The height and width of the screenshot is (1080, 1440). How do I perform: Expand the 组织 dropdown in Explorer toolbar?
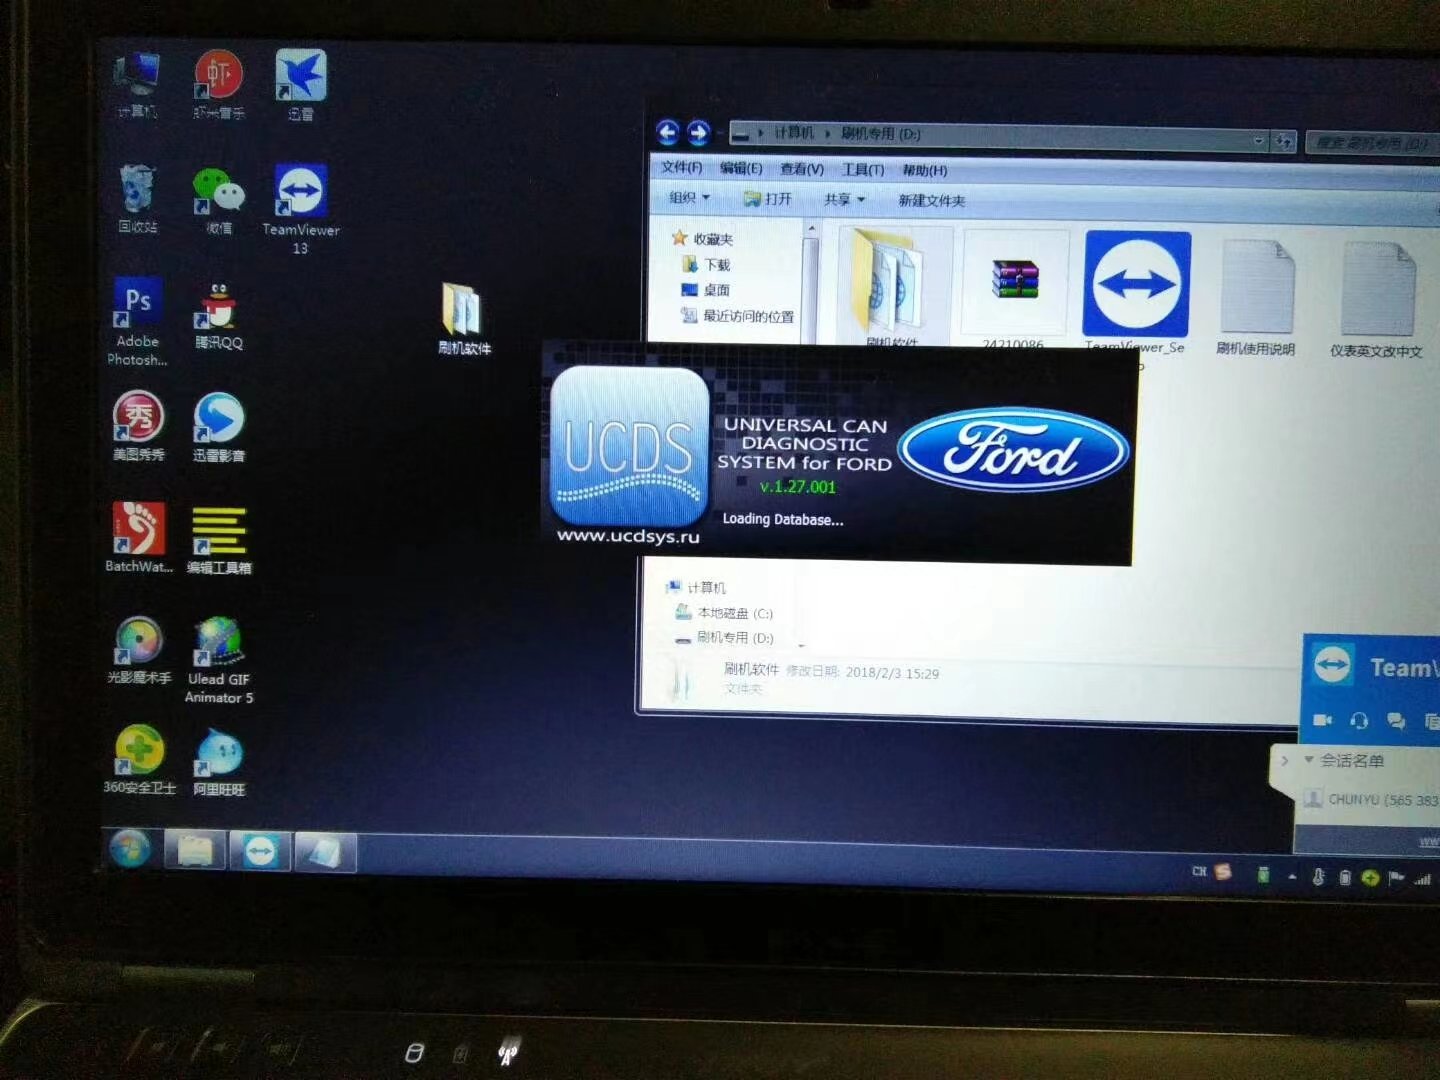tap(689, 197)
